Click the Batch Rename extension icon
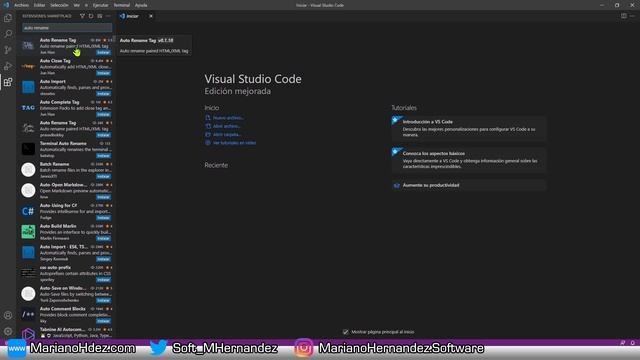This screenshot has height=360, width=640. pos(28,170)
